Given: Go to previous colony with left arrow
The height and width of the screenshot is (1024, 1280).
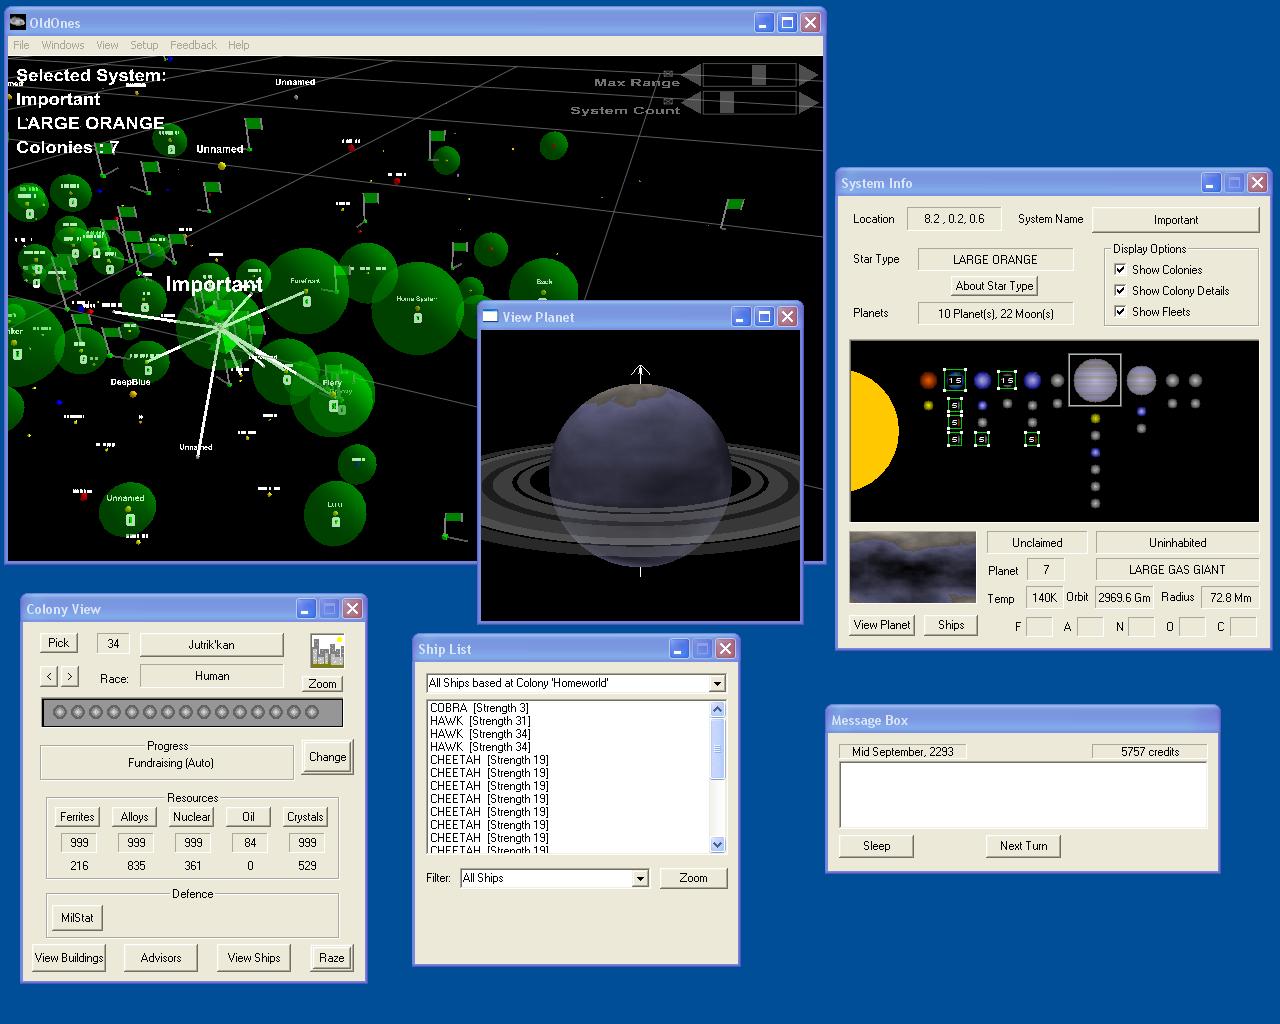Looking at the screenshot, I should tap(49, 676).
